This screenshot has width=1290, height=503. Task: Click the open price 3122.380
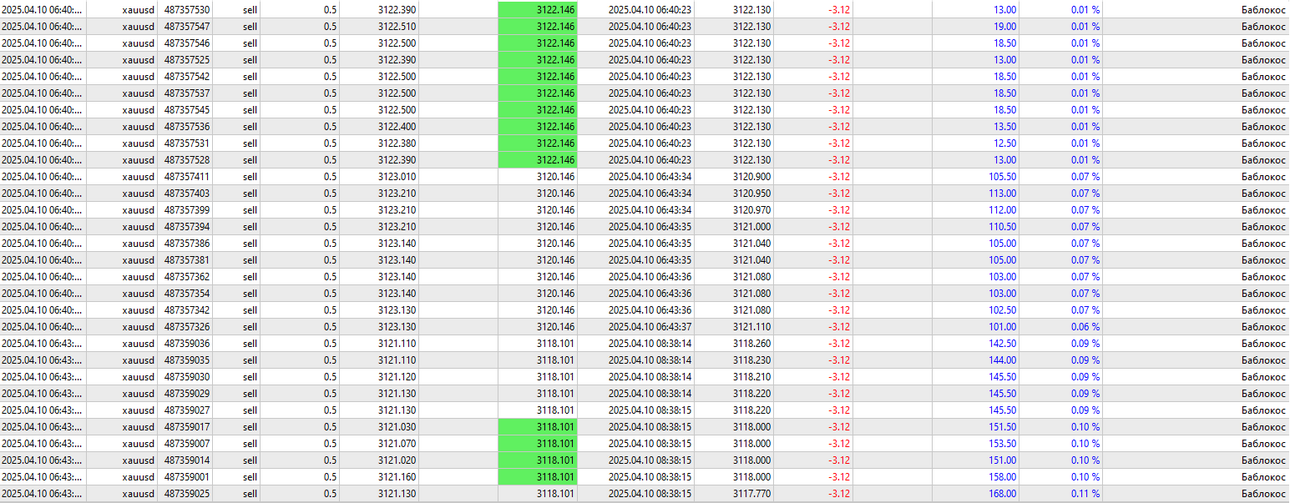(397, 143)
